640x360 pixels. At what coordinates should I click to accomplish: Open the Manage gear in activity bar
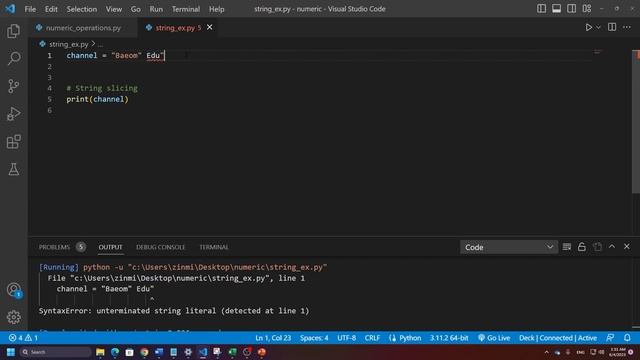pos(13,317)
